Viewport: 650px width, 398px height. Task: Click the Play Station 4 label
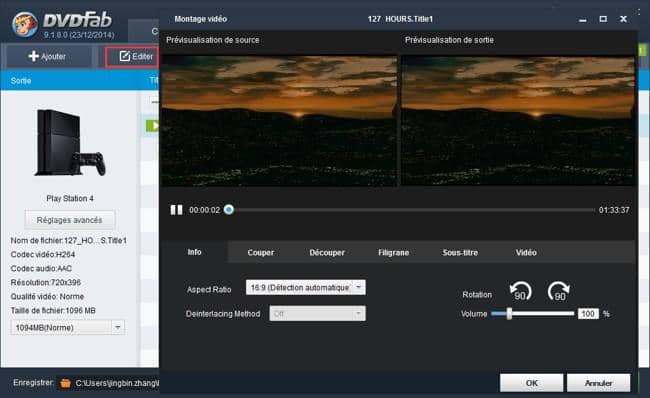pyautogui.click(x=70, y=199)
